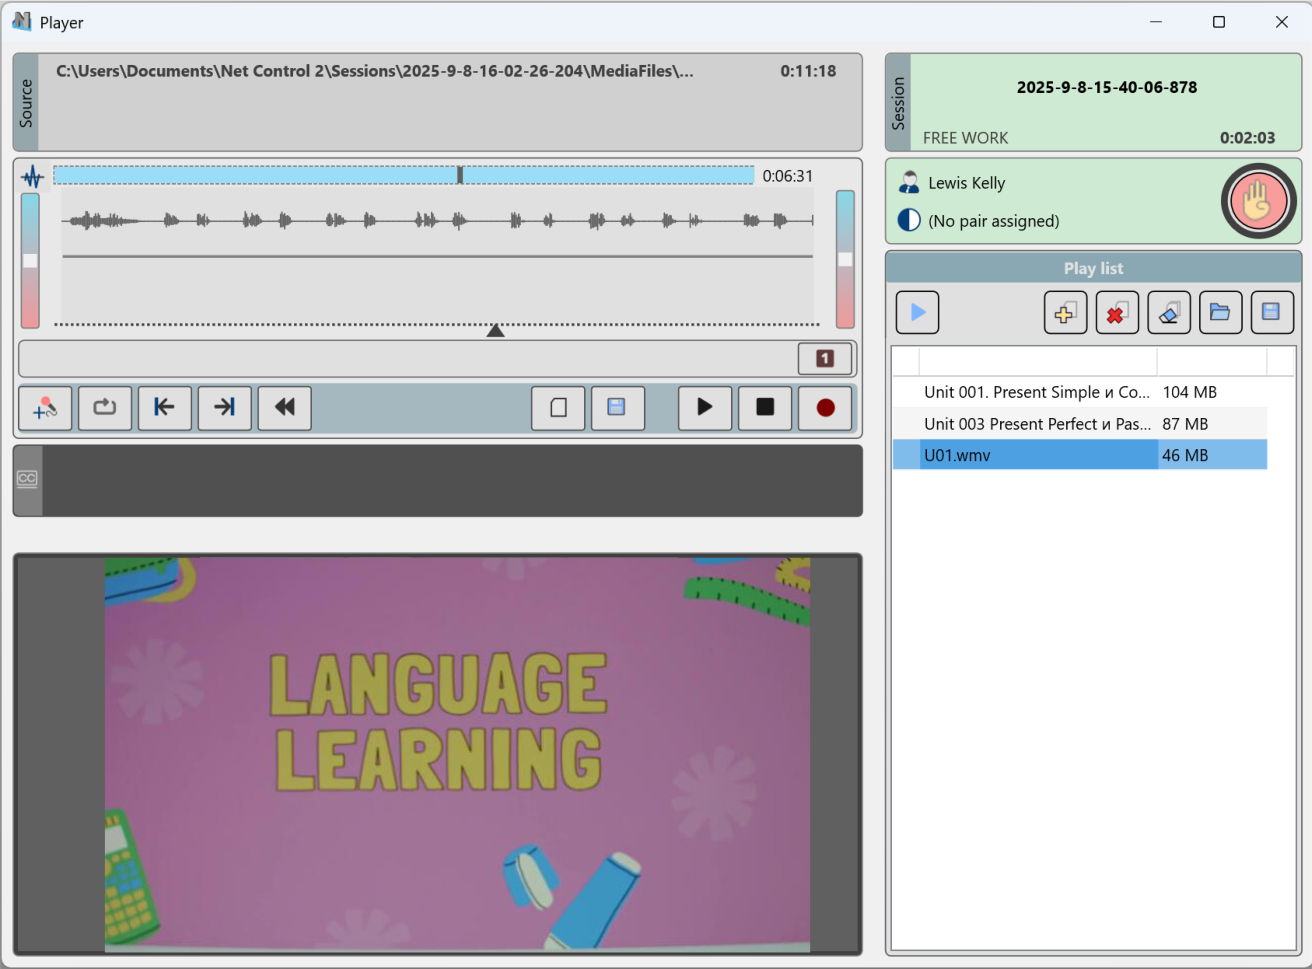The width and height of the screenshot is (1312, 969).
Task: Switch to the Session panel
Action: 898,101
